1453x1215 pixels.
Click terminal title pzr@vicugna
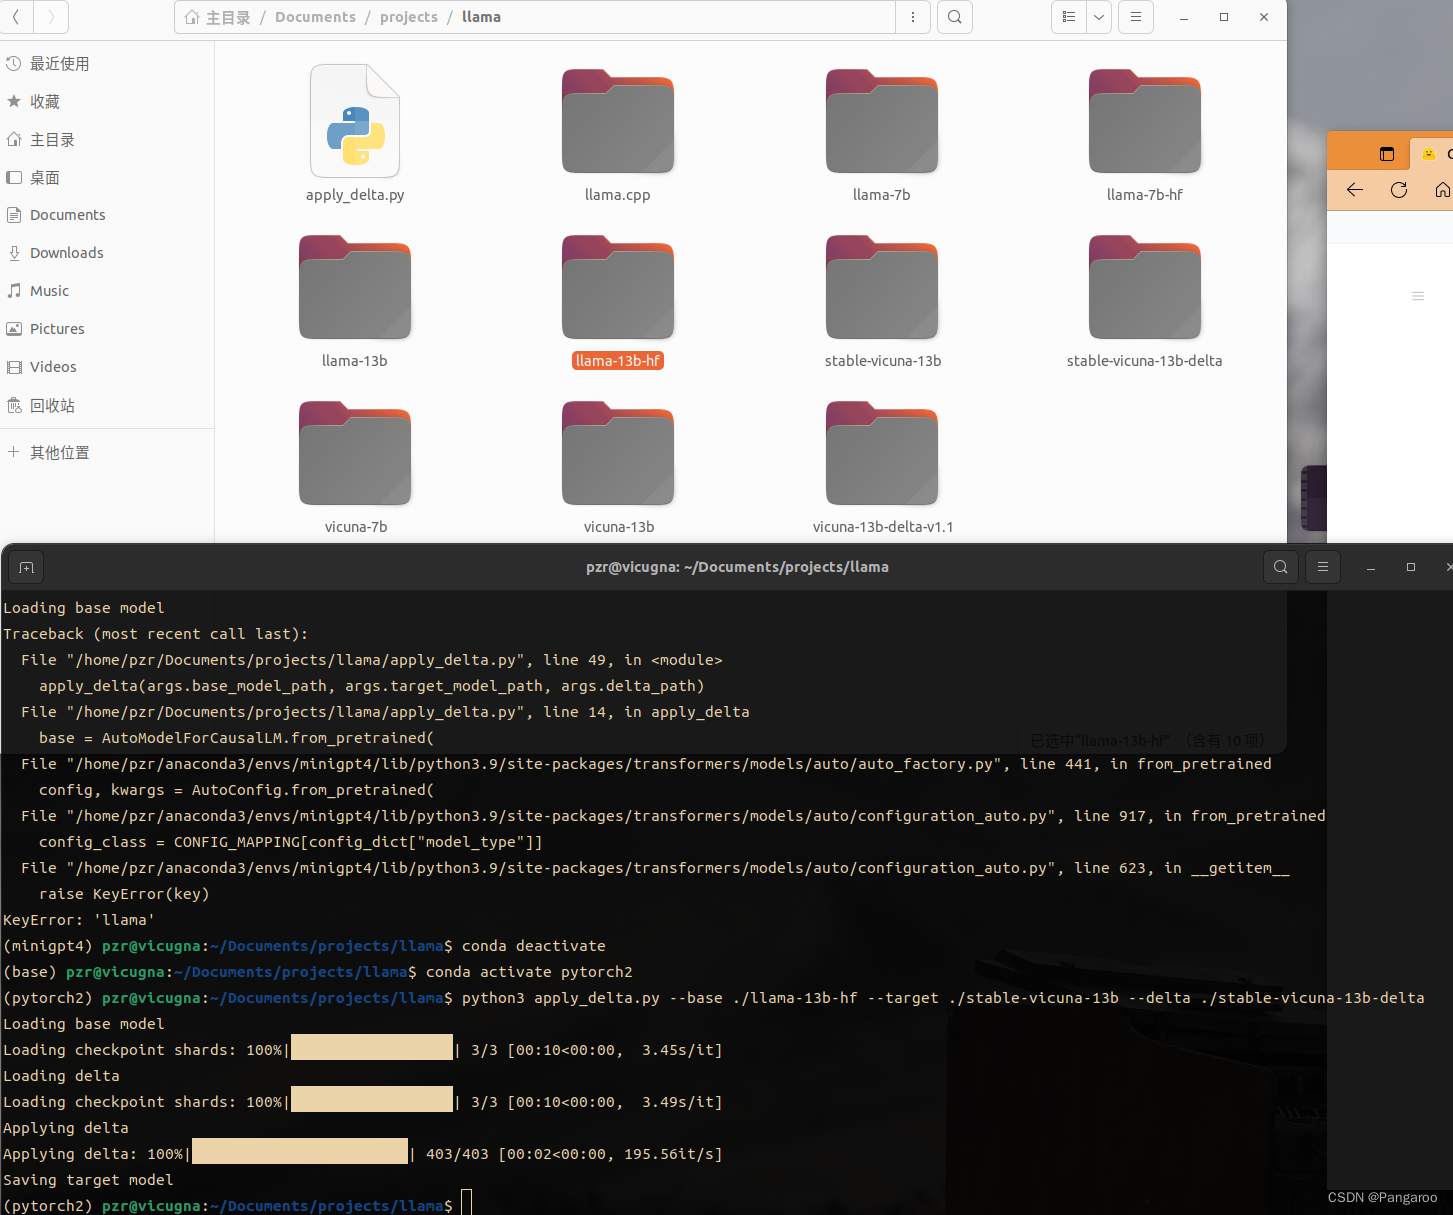point(737,567)
